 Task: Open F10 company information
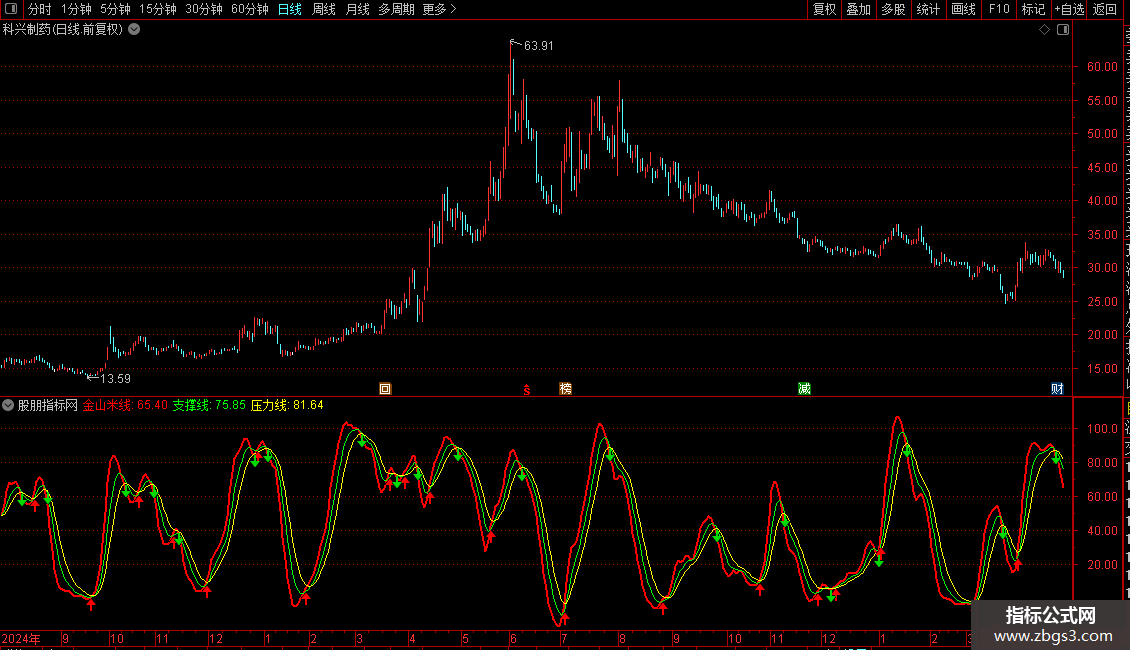(x=999, y=9)
